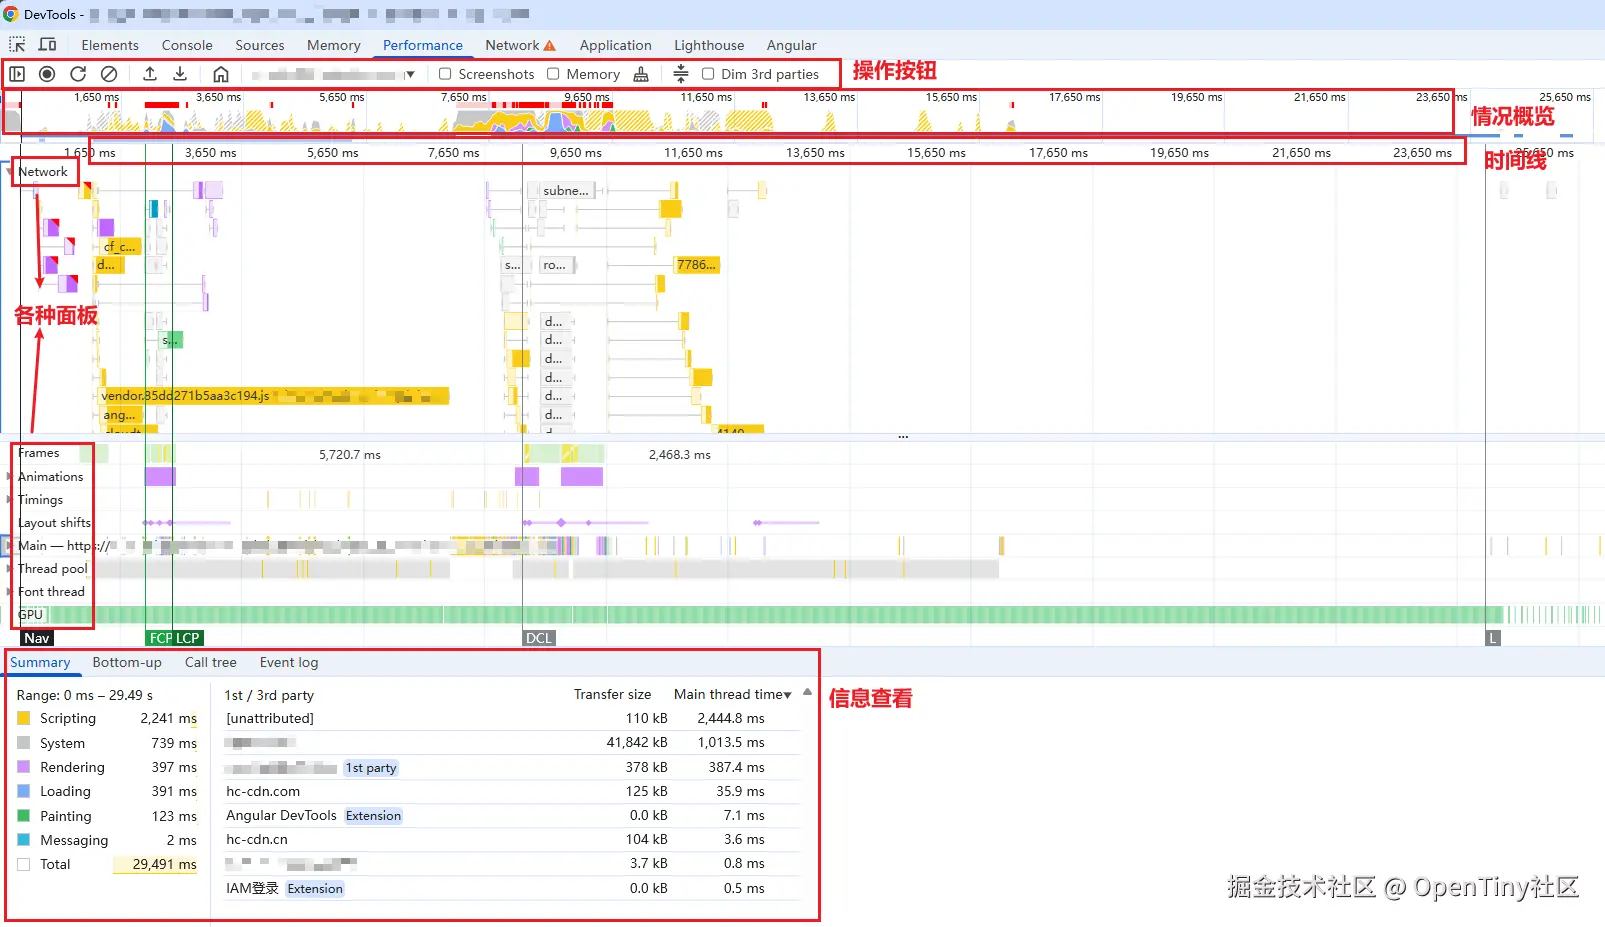Switch to the Console tab

187,45
